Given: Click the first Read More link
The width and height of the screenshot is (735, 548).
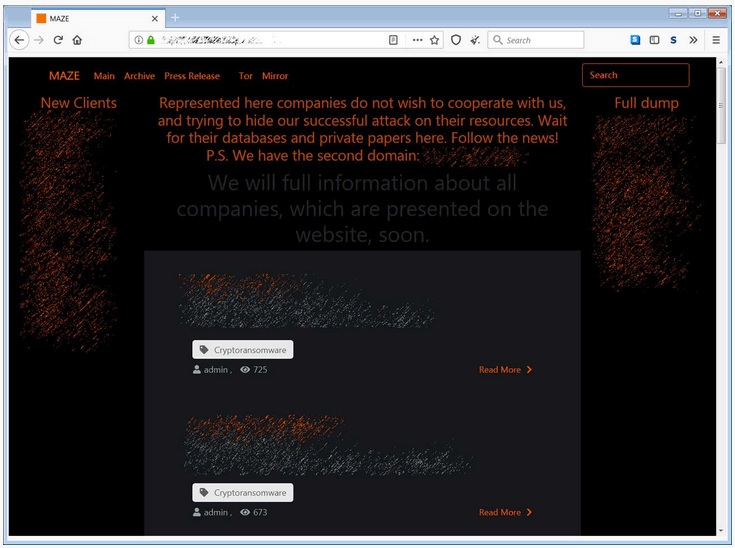Looking at the screenshot, I should point(505,370).
